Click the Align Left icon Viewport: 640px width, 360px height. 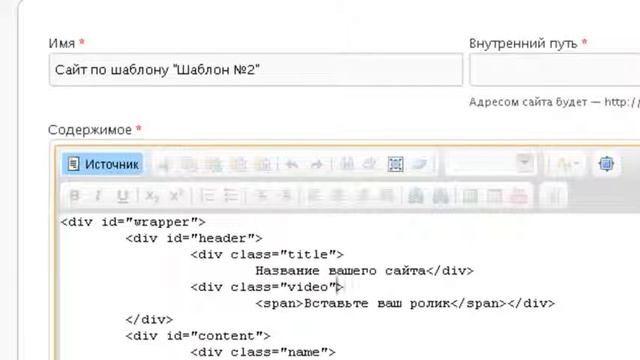tap(314, 196)
